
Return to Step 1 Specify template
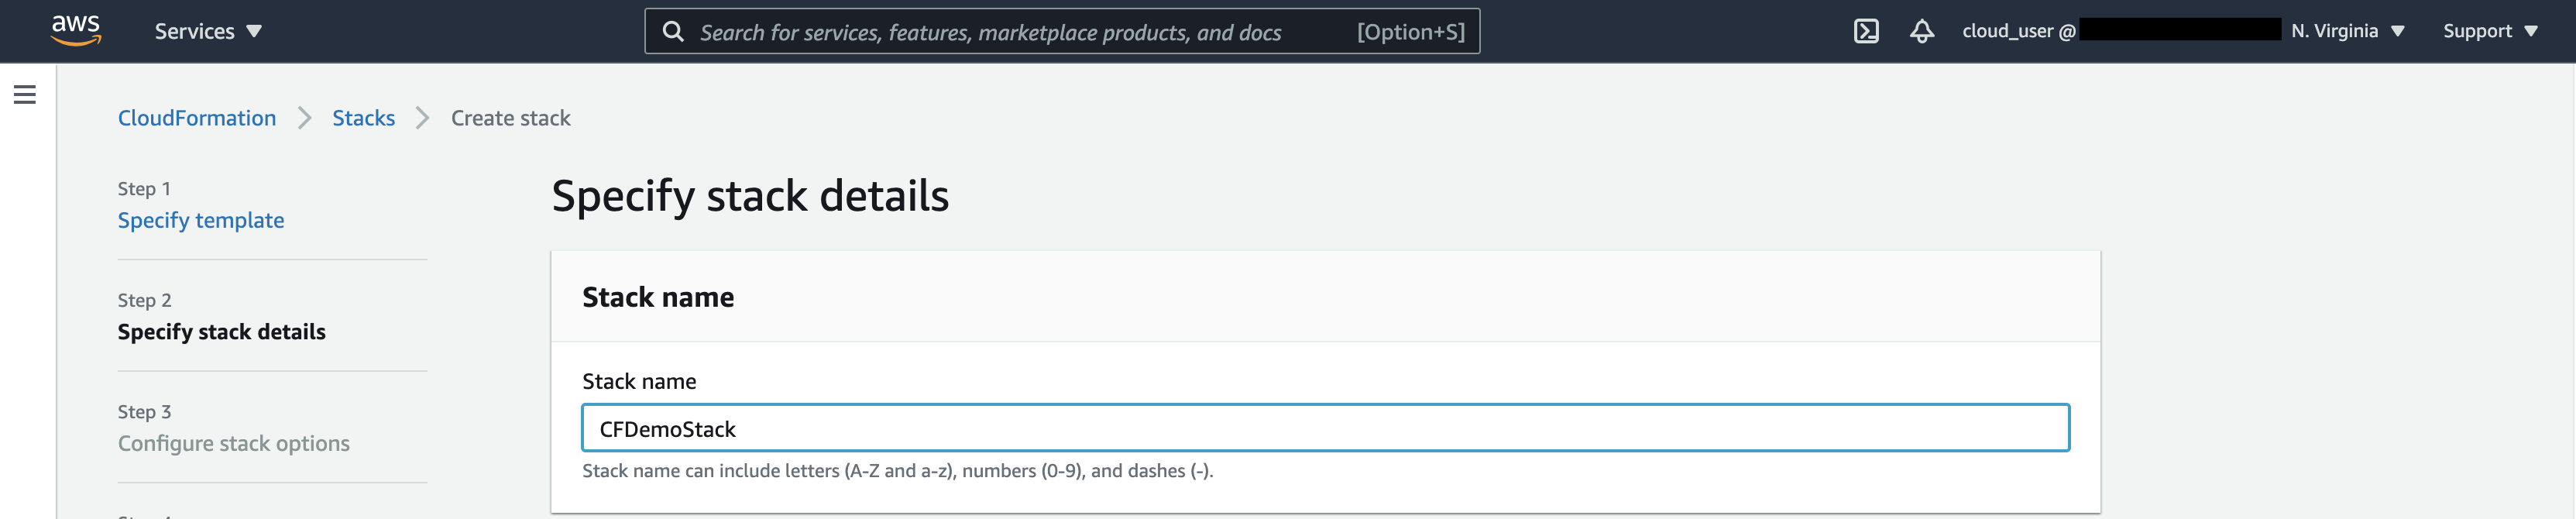[201, 220]
